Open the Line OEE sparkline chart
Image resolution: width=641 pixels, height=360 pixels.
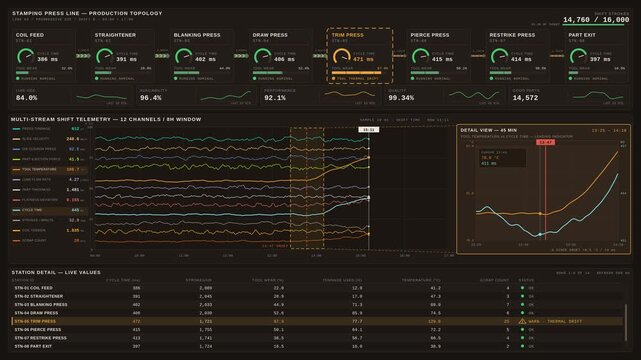tap(101, 97)
